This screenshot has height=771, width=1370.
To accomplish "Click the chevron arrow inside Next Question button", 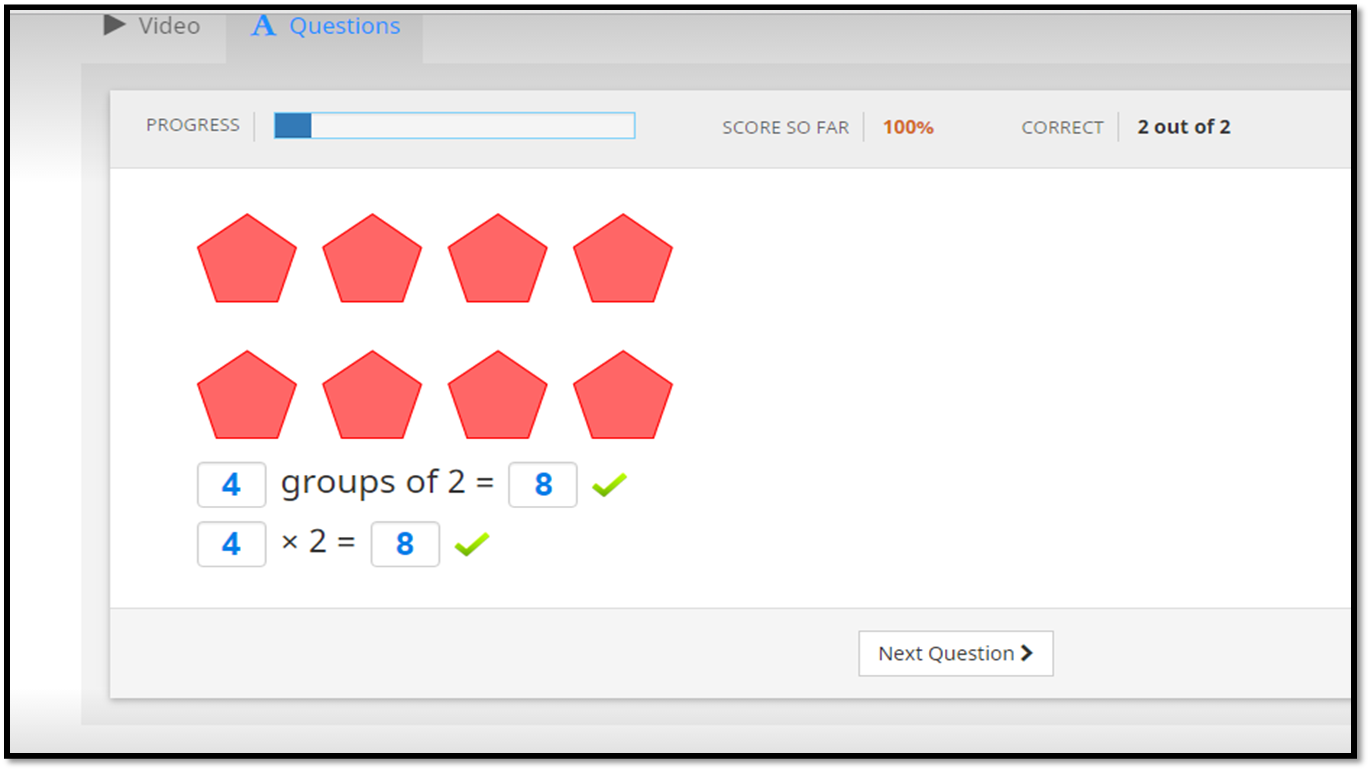I will pyautogui.click(x=1027, y=653).
